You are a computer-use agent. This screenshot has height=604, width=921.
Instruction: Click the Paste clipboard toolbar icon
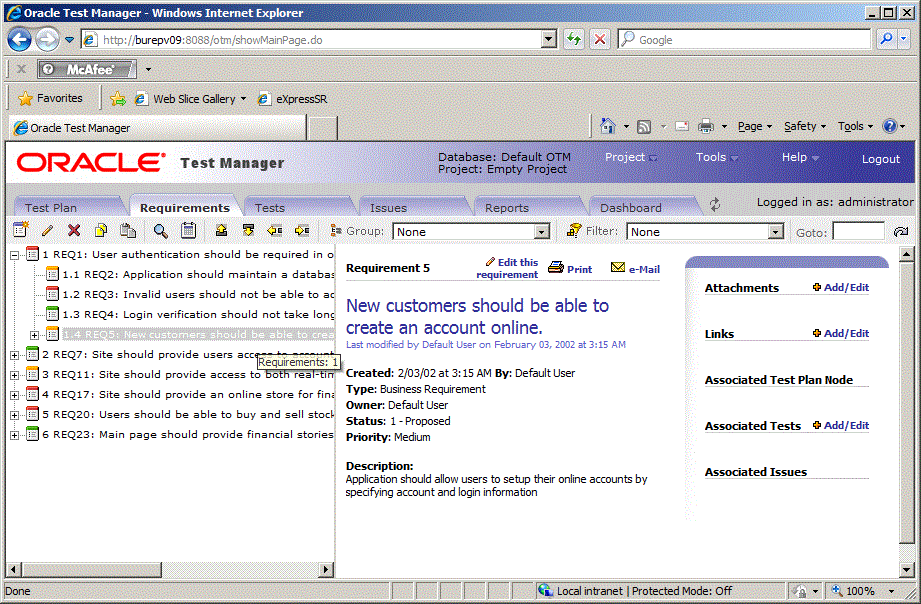pos(128,231)
